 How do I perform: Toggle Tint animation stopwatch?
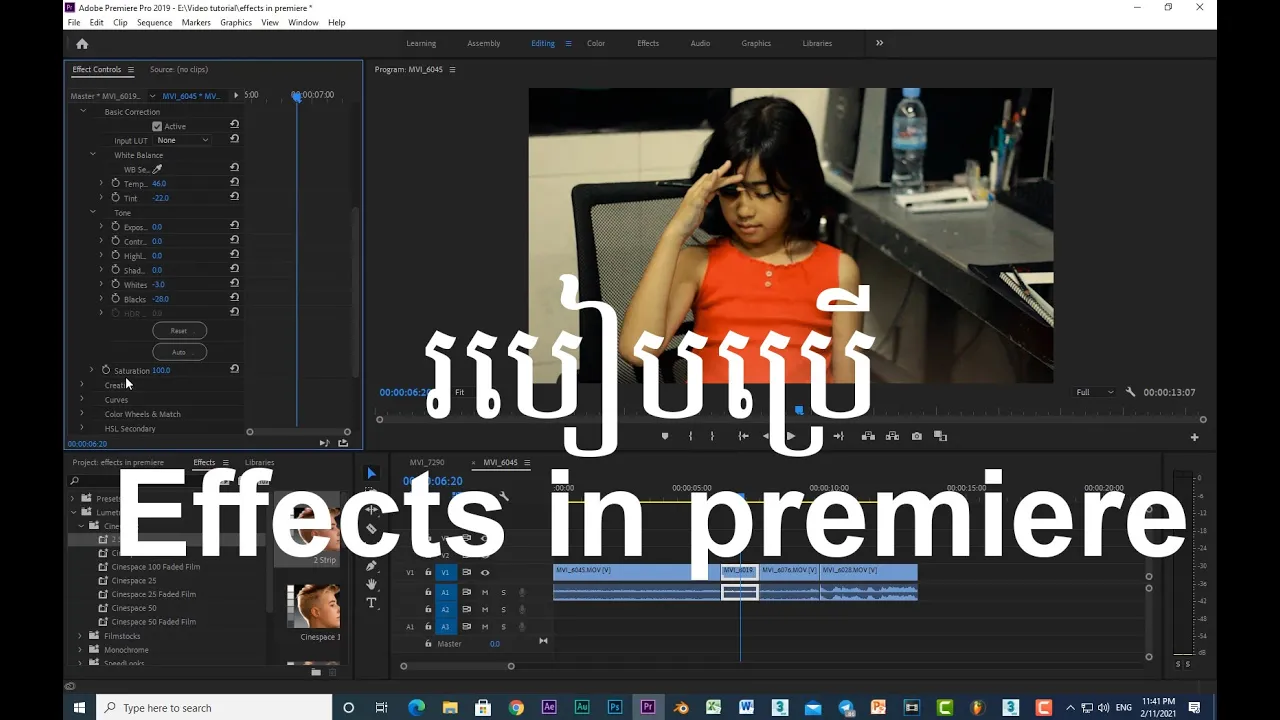tap(115, 198)
